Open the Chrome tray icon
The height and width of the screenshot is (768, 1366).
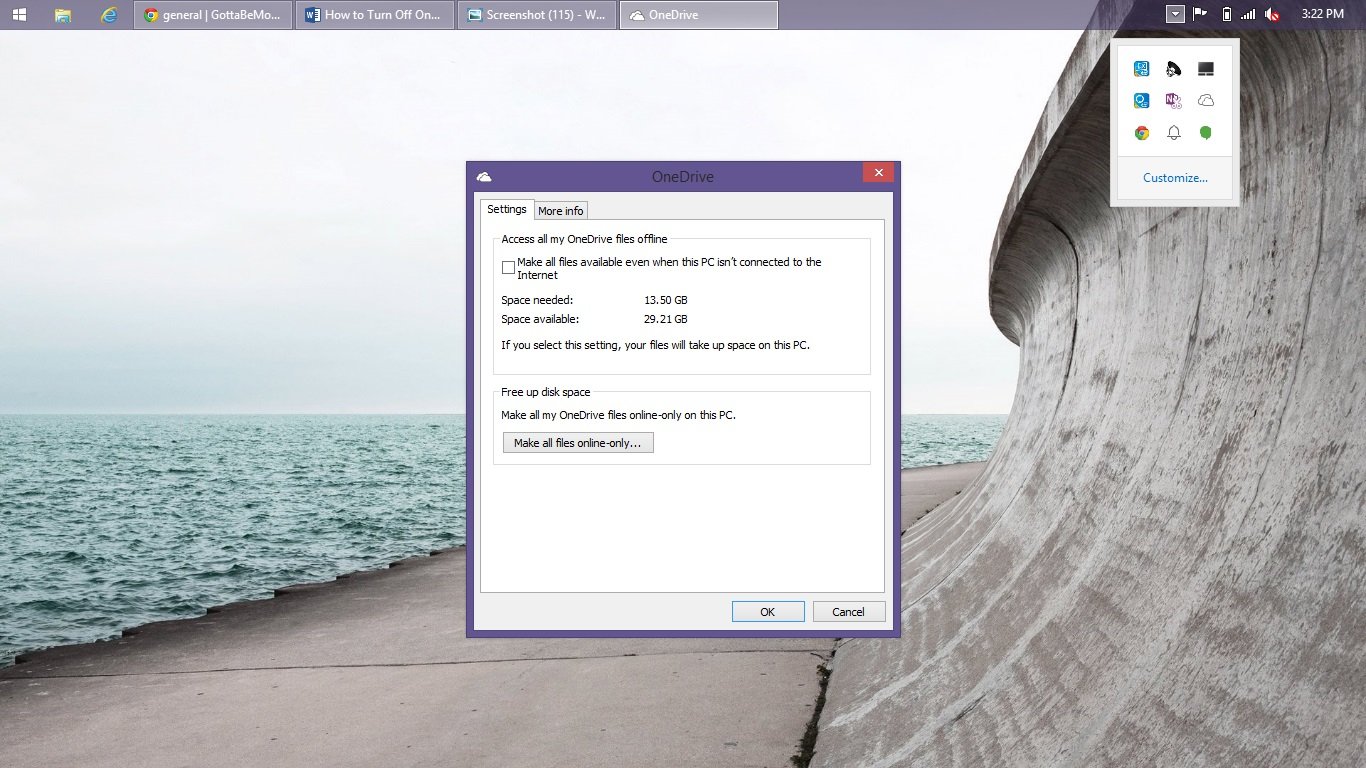1142,133
